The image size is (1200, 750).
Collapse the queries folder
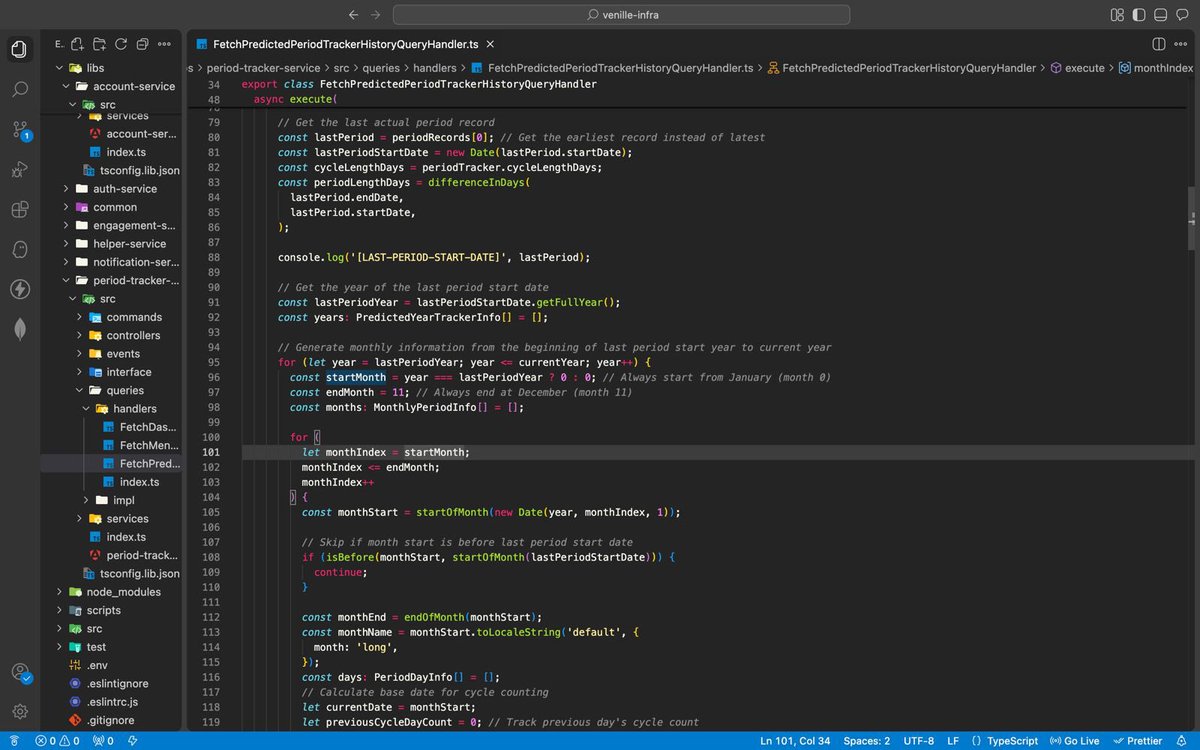pyautogui.click(x=112, y=390)
